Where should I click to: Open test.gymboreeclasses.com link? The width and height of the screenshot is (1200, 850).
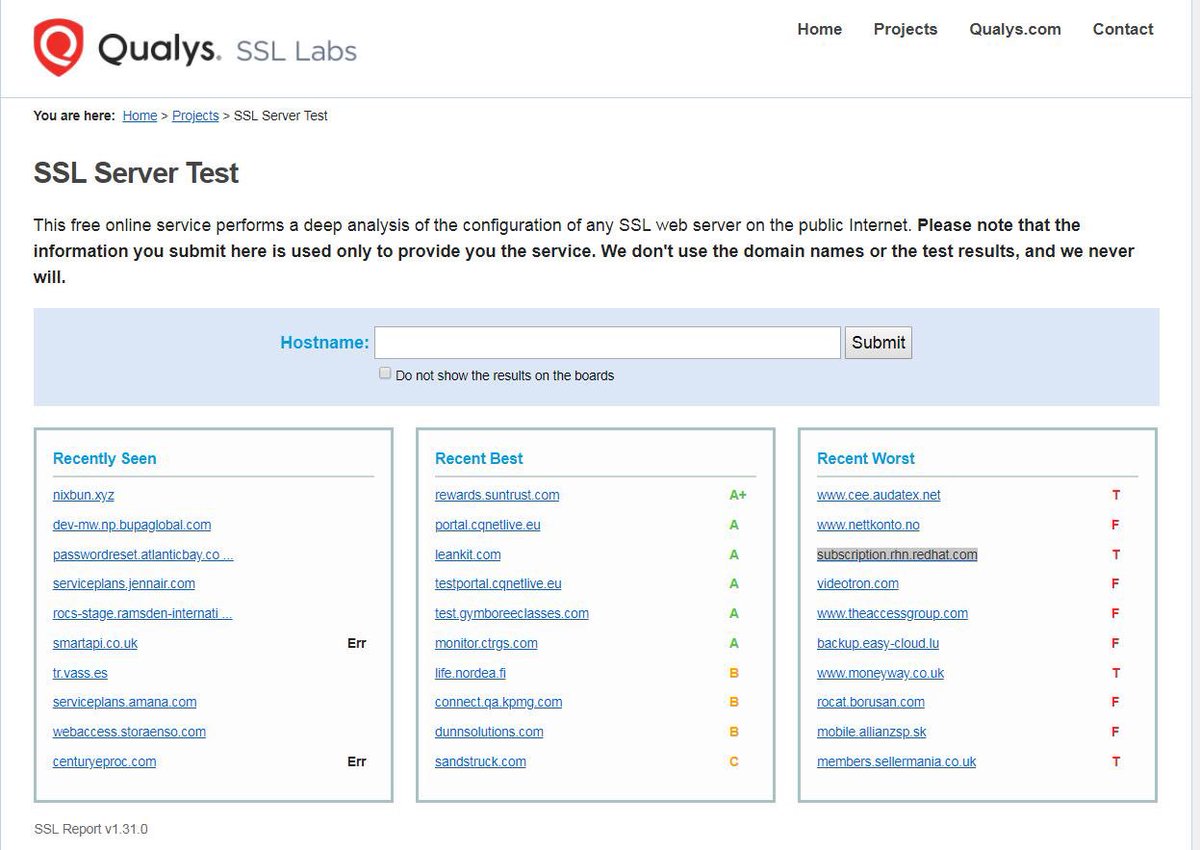(512, 614)
